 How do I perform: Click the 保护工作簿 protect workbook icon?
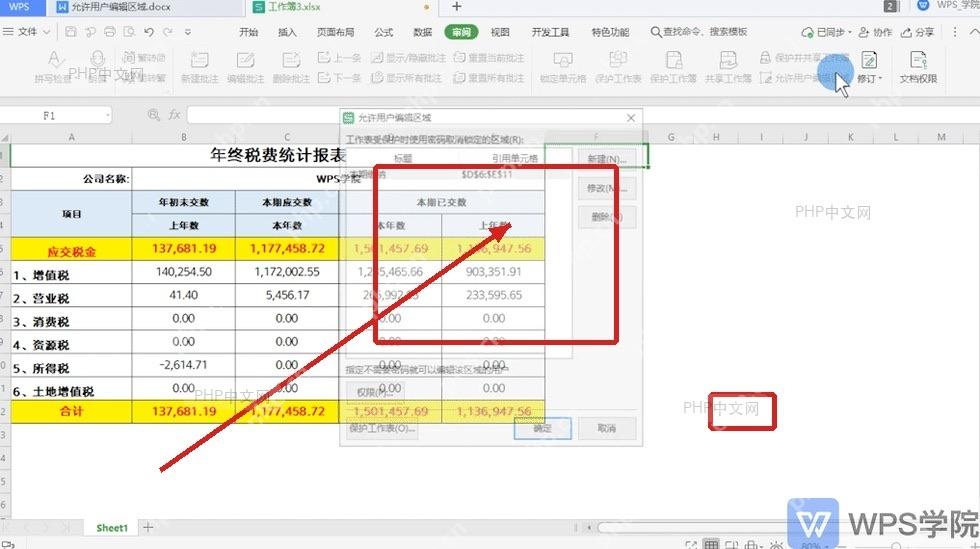(673, 60)
